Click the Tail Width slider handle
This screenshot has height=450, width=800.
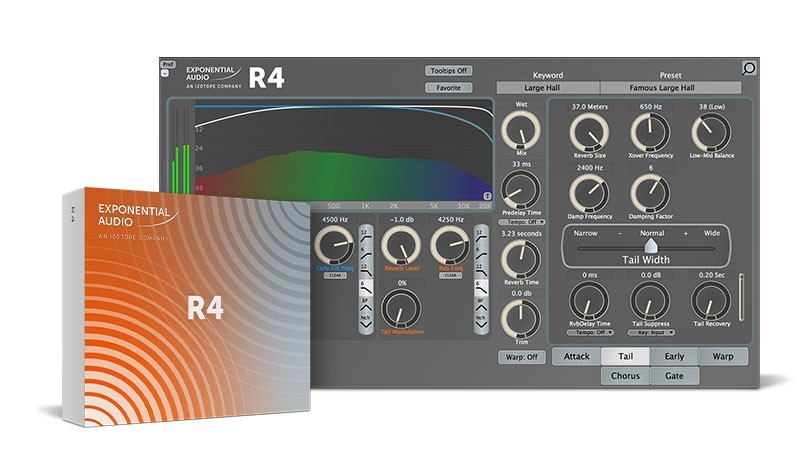(651, 246)
